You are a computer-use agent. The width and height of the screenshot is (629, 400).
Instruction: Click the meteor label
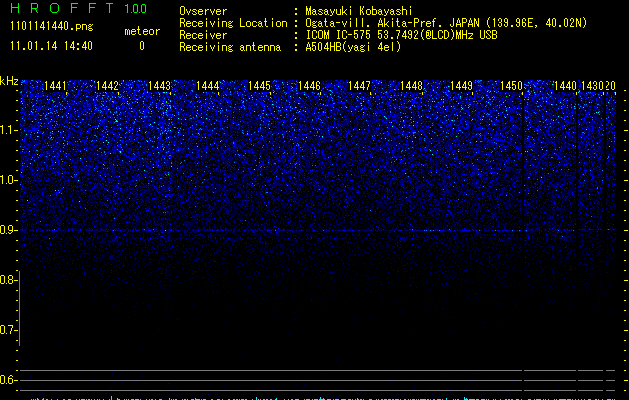pos(142,31)
